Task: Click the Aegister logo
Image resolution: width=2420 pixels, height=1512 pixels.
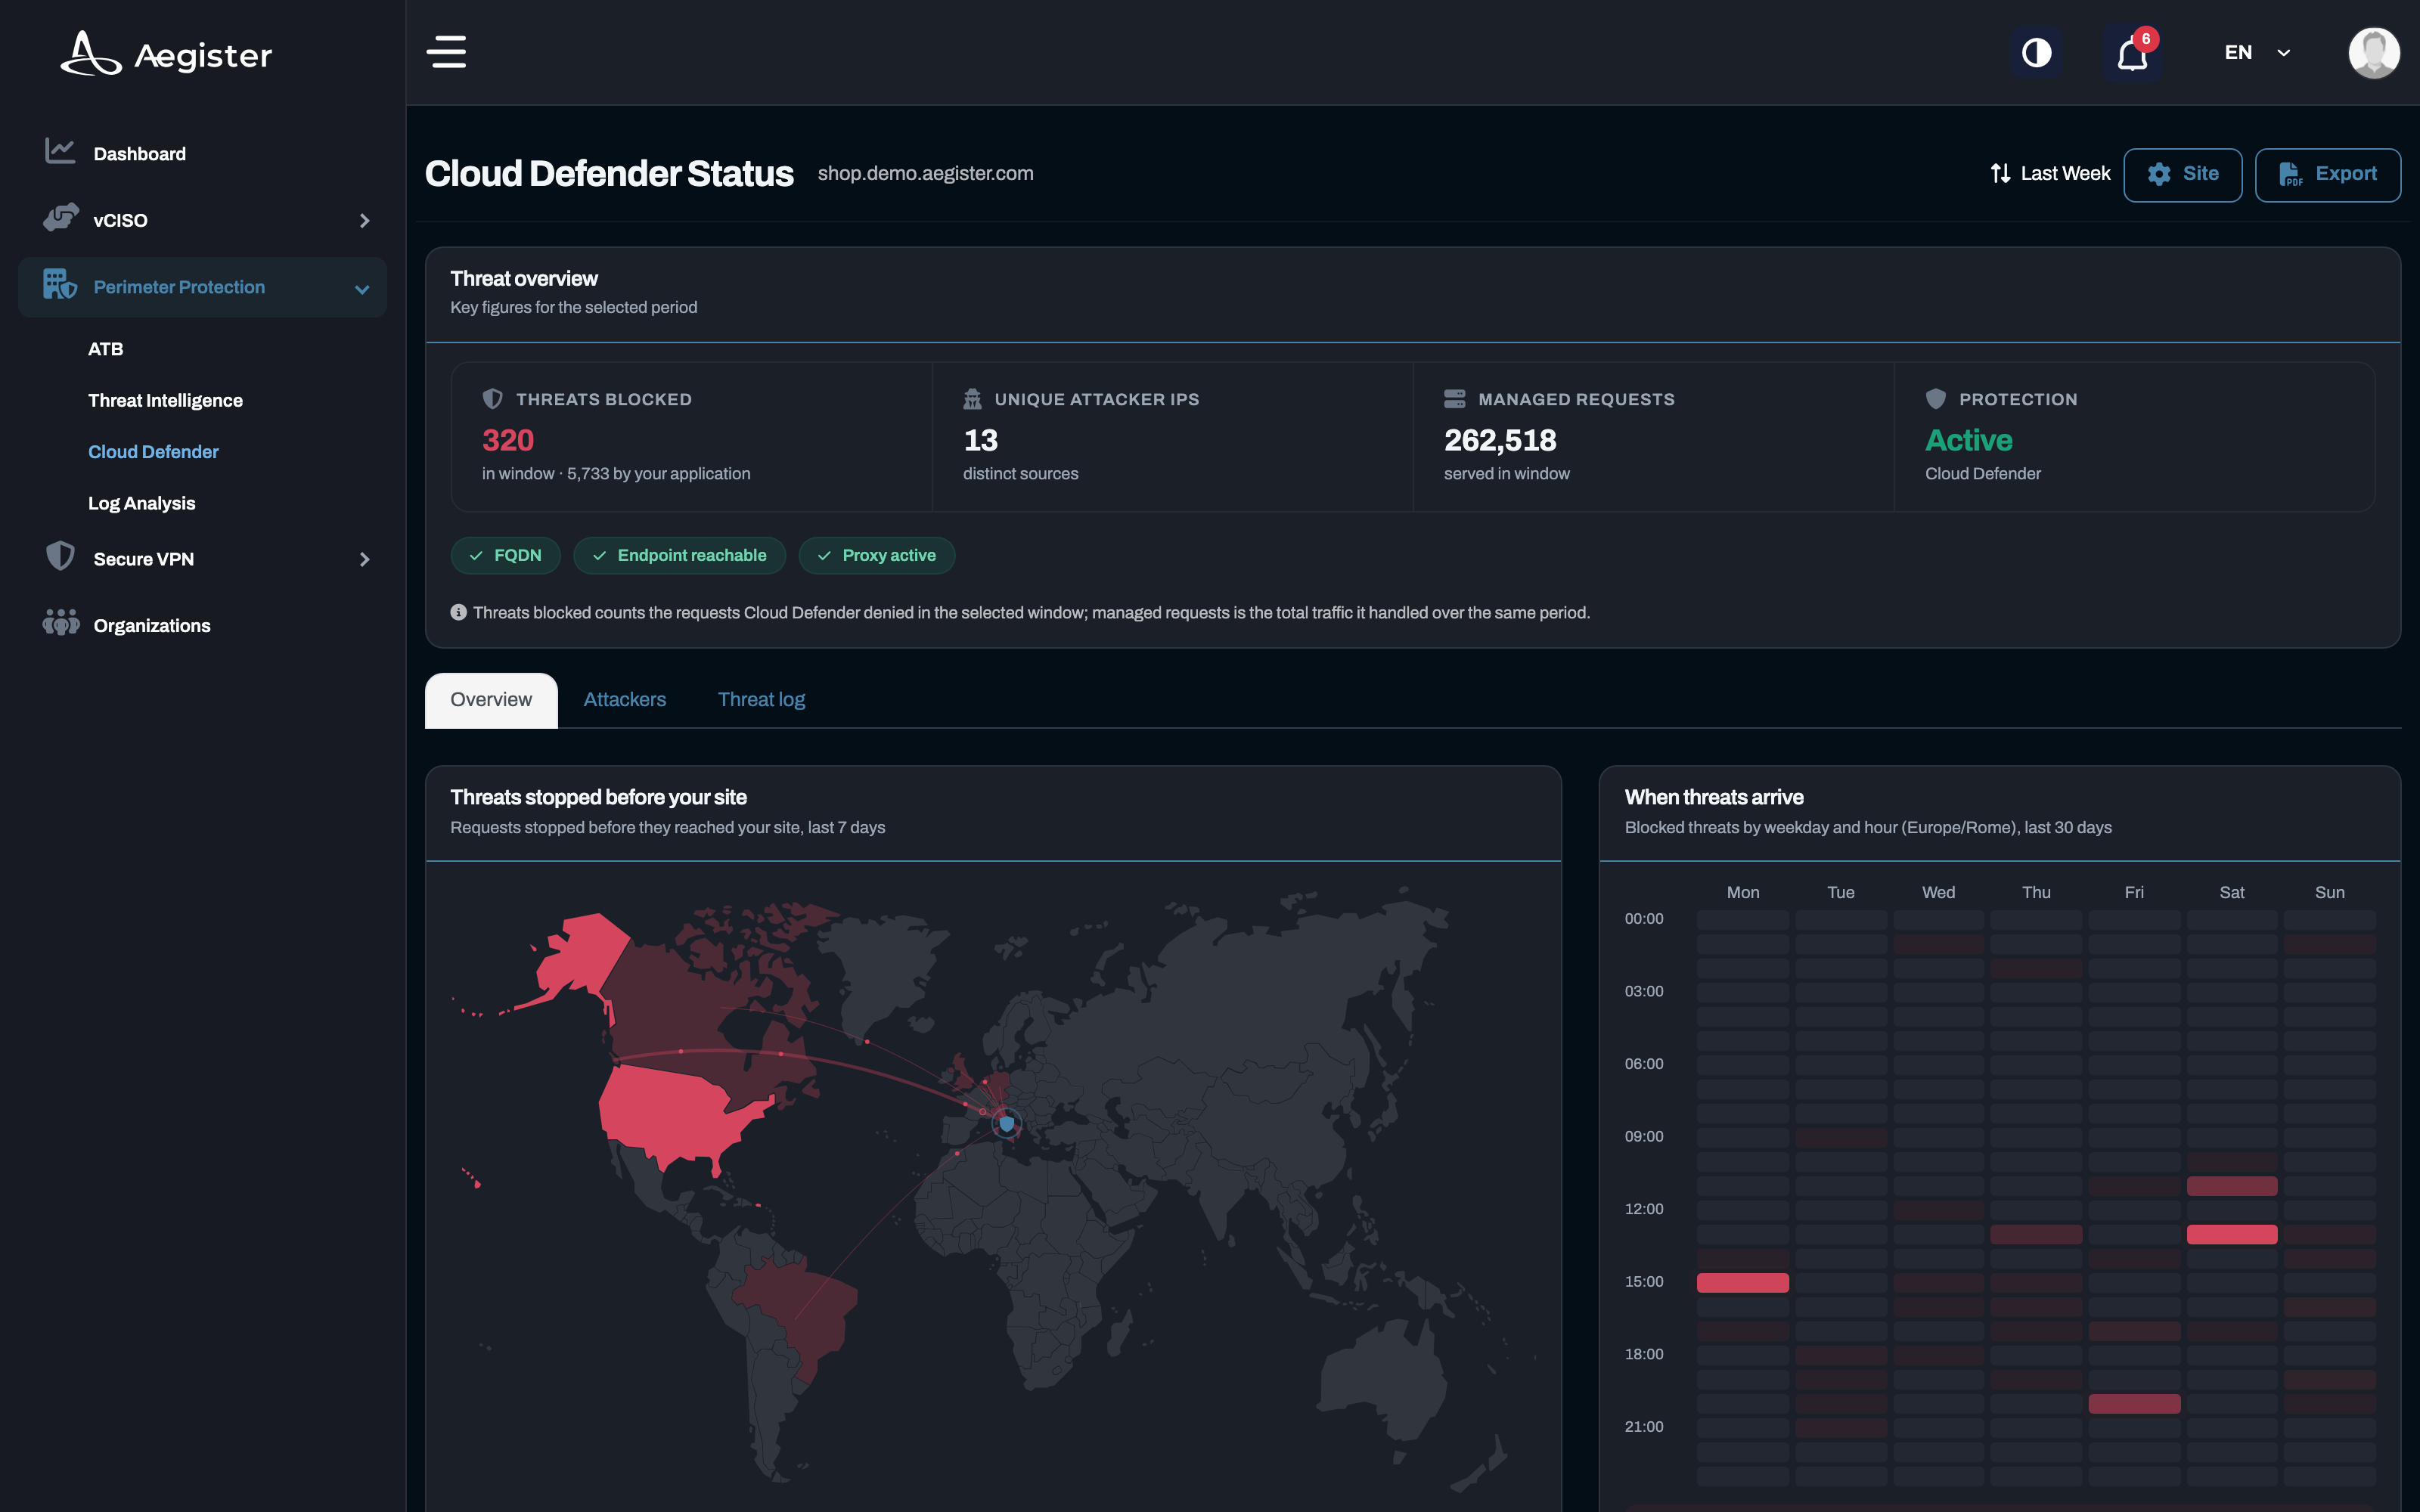Action: pyautogui.click(x=166, y=54)
